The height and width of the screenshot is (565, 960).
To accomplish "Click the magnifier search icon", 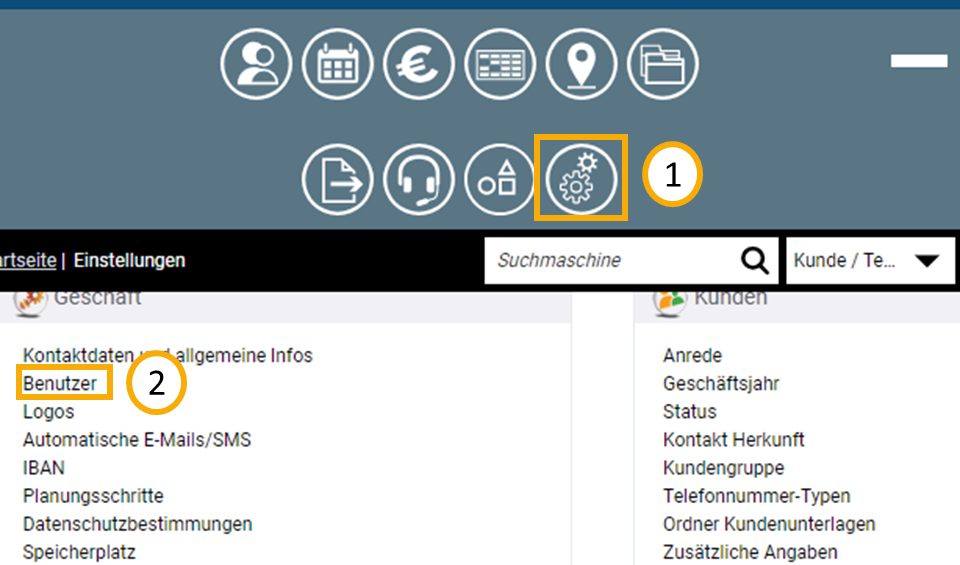I will (755, 260).
